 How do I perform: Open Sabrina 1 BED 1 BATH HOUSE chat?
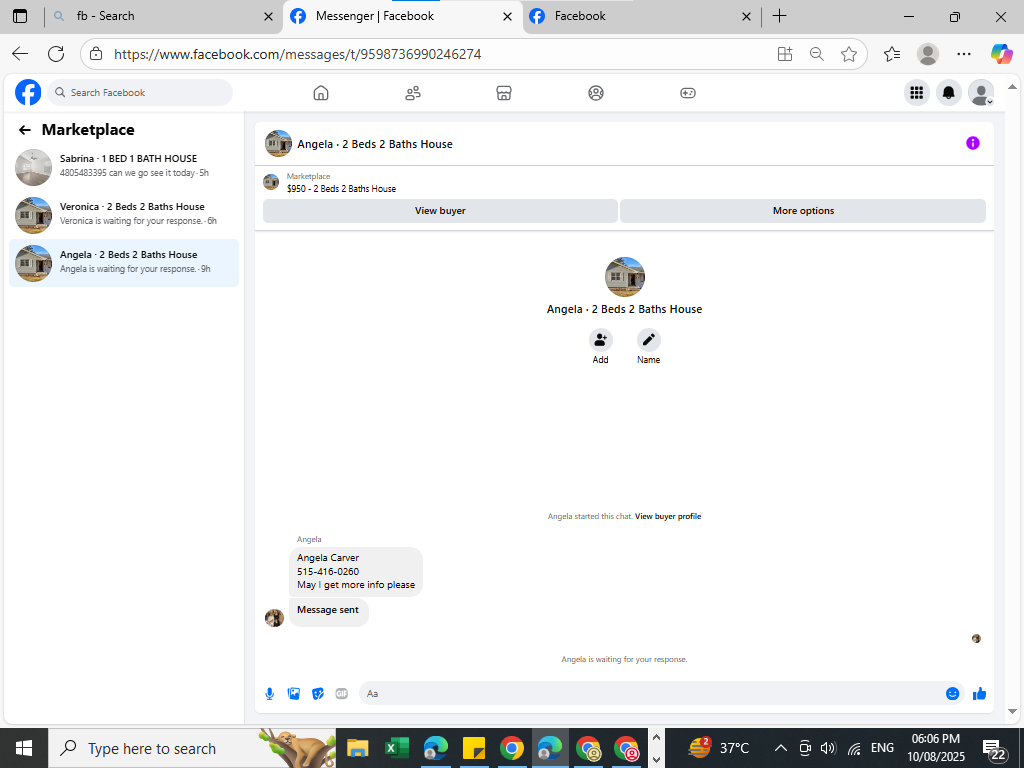tap(124, 167)
